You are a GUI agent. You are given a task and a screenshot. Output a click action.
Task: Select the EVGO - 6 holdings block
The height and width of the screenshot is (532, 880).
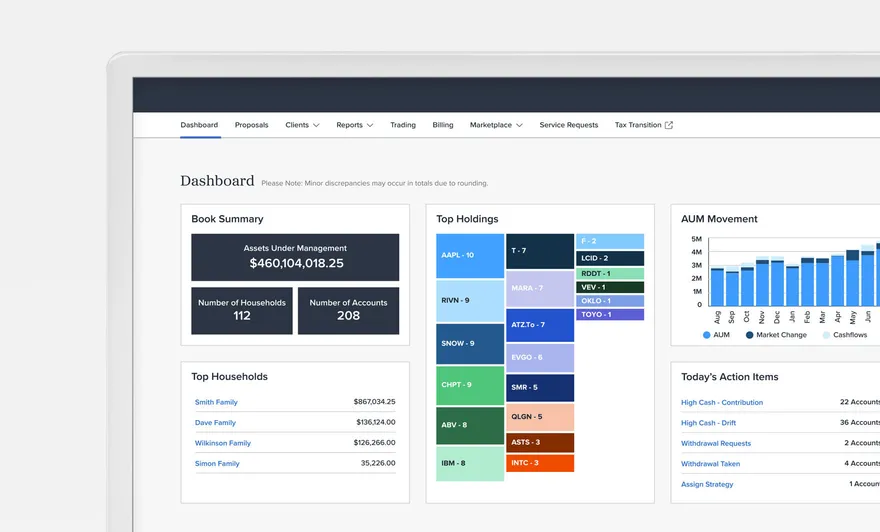tap(540, 358)
